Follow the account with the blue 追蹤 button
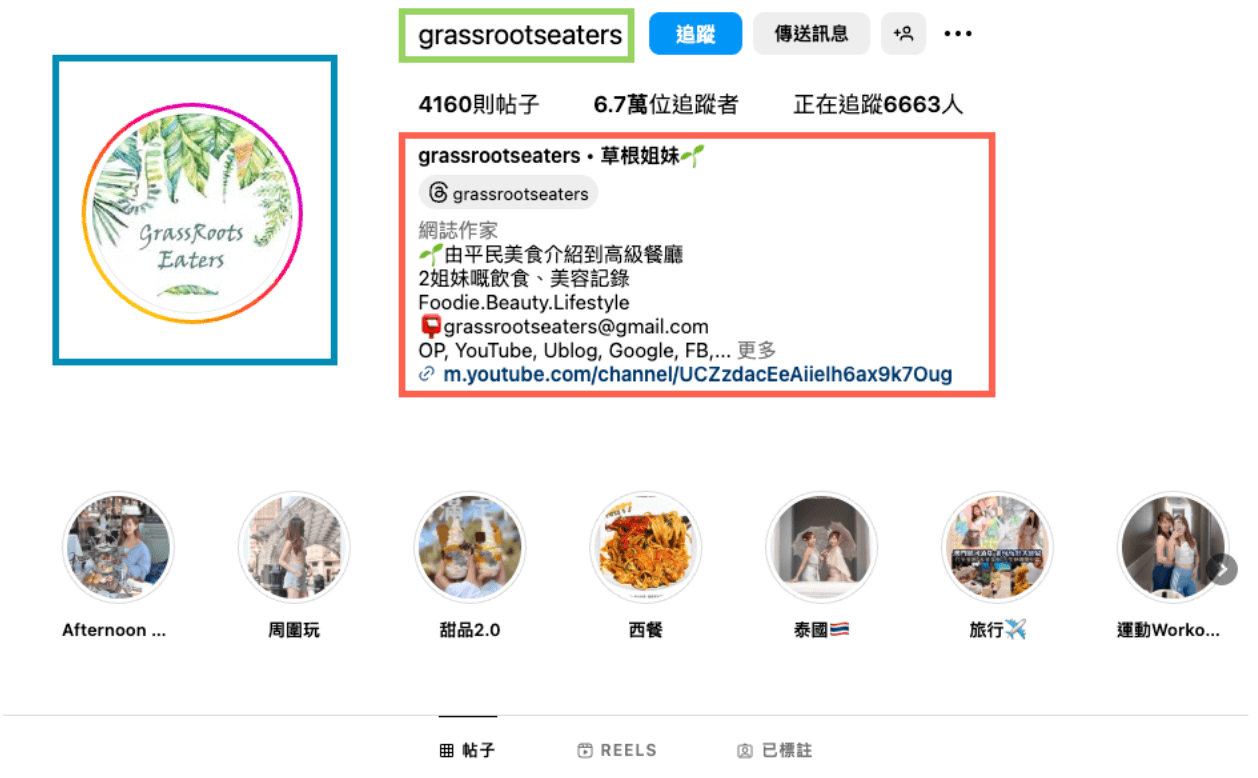The width and height of the screenshot is (1258, 778). coord(695,34)
